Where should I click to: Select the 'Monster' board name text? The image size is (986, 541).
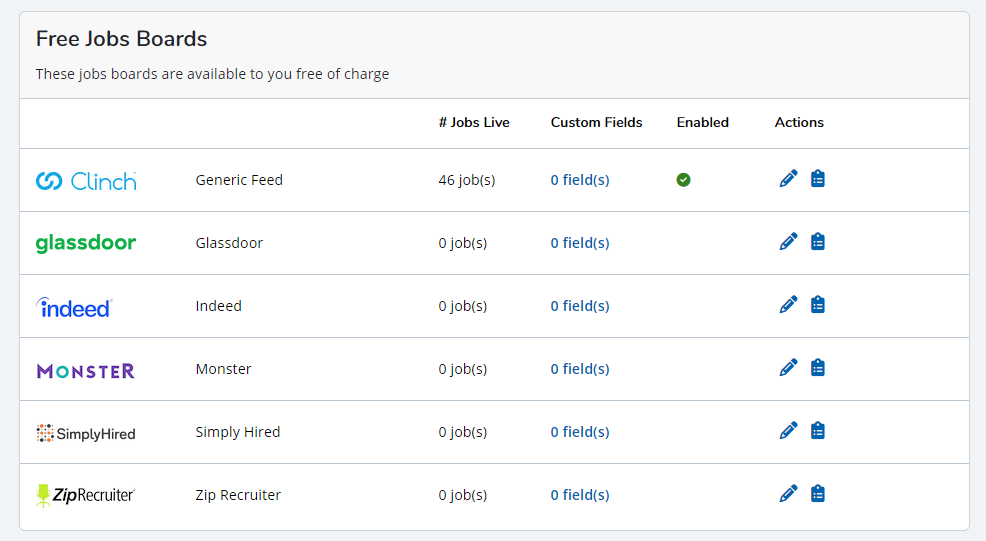(x=223, y=369)
